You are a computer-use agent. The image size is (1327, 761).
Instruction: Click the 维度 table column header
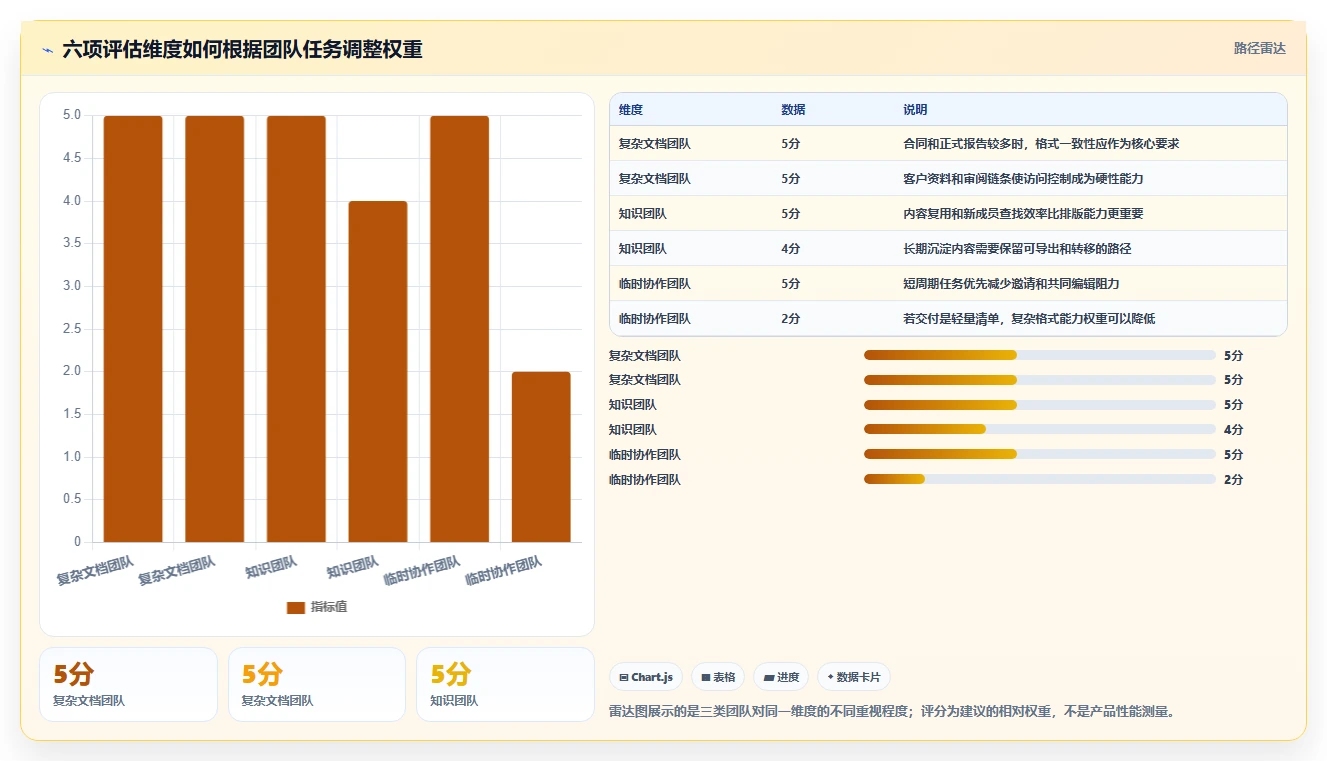631,109
